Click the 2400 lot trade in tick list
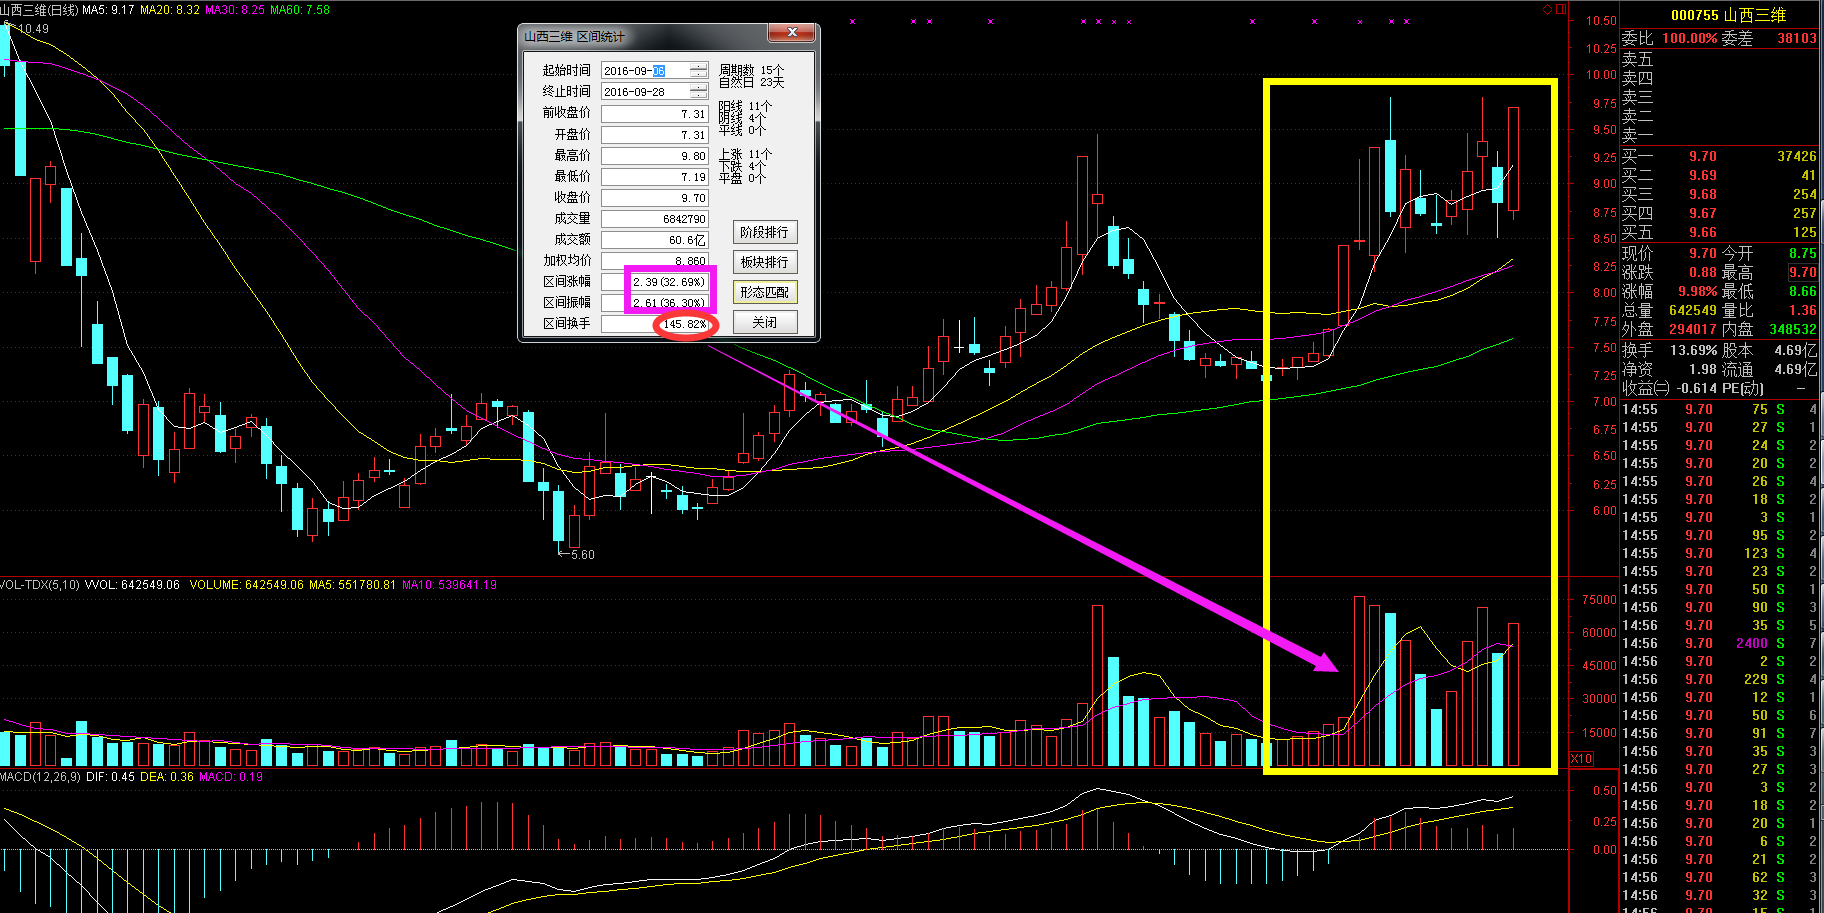1824x913 pixels. tap(1752, 644)
